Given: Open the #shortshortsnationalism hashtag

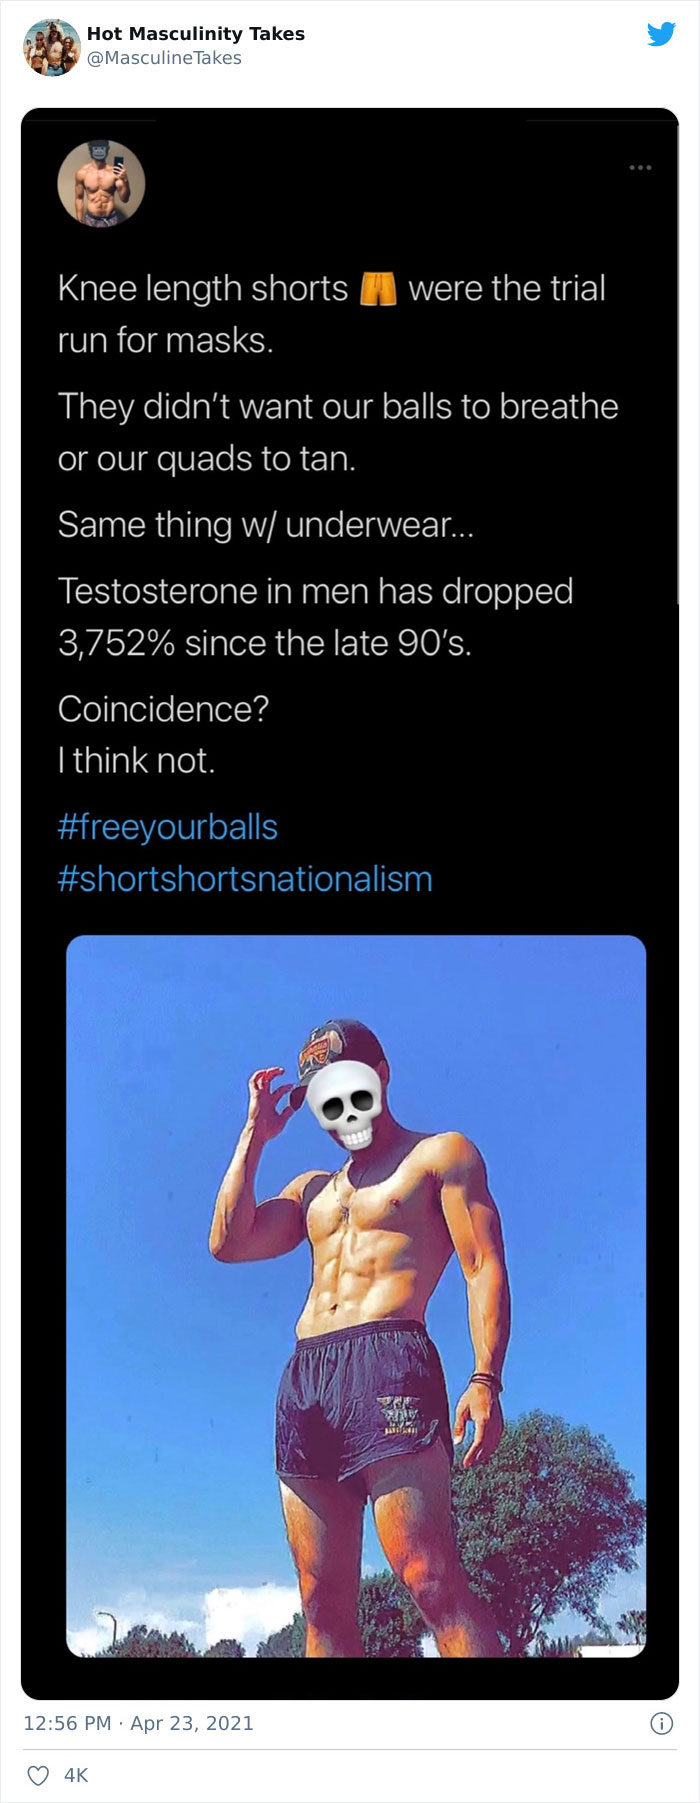Looking at the screenshot, I should pos(245,878).
